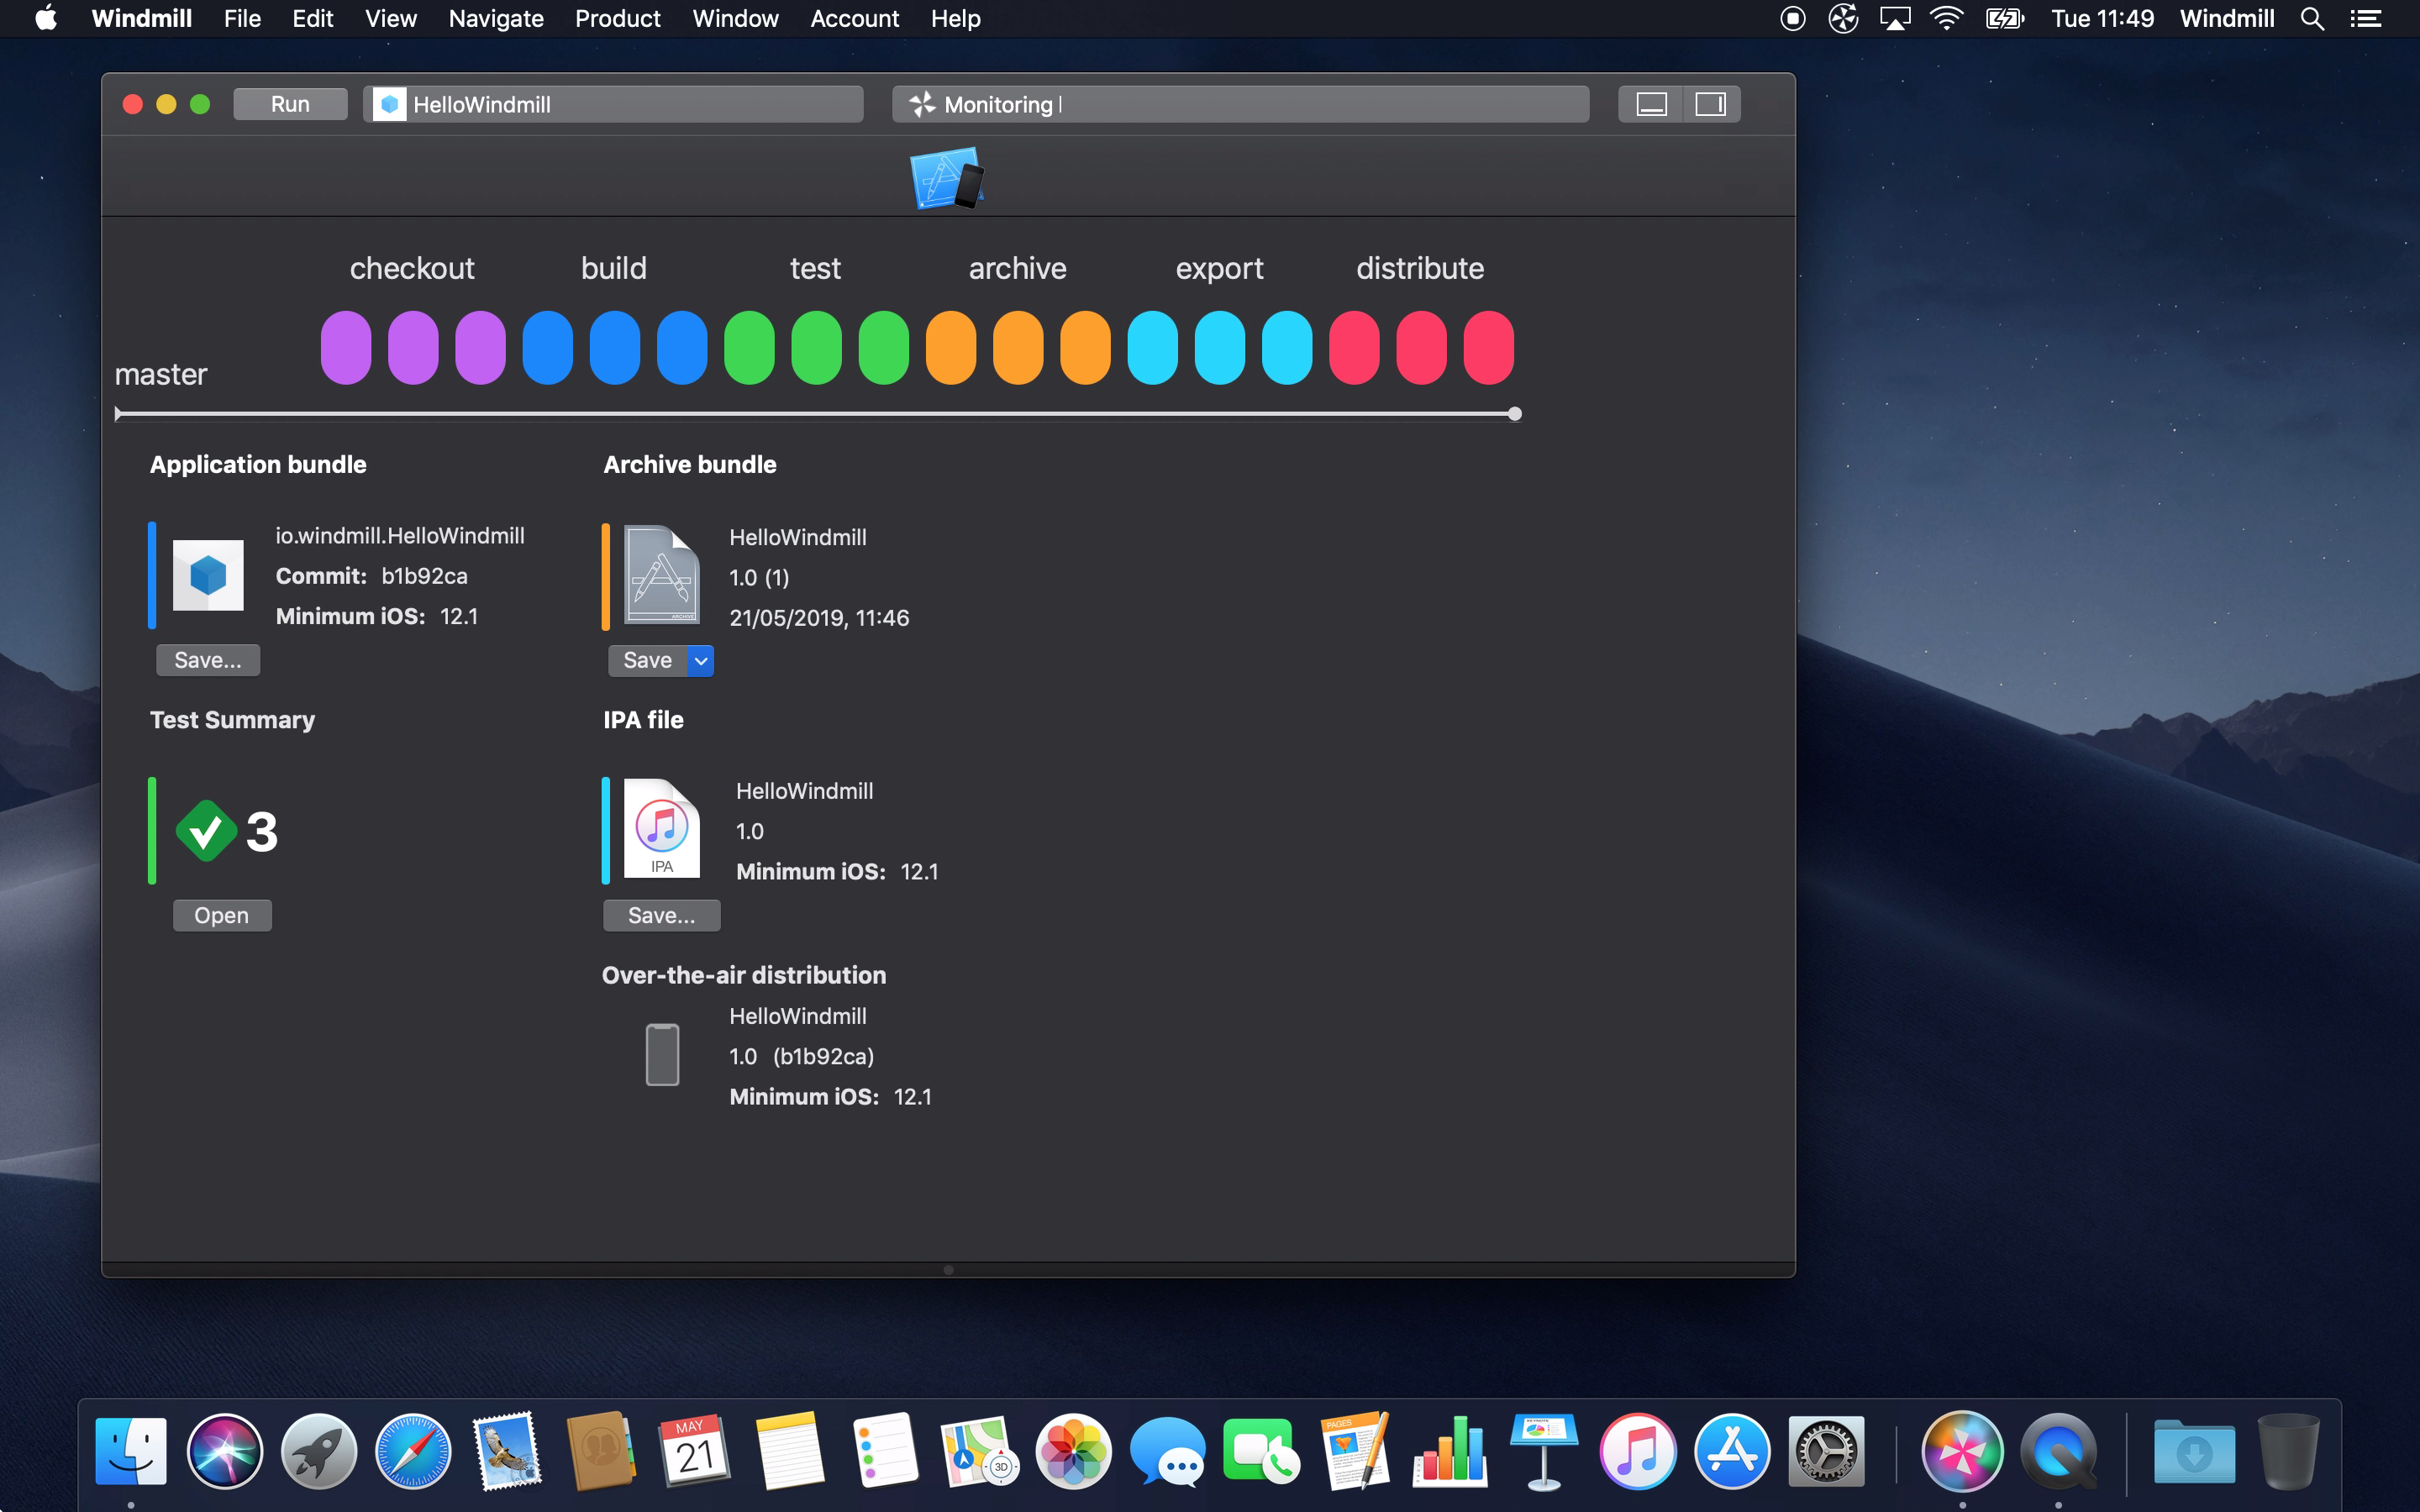
Task: Click the Run button
Action: [290, 104]
